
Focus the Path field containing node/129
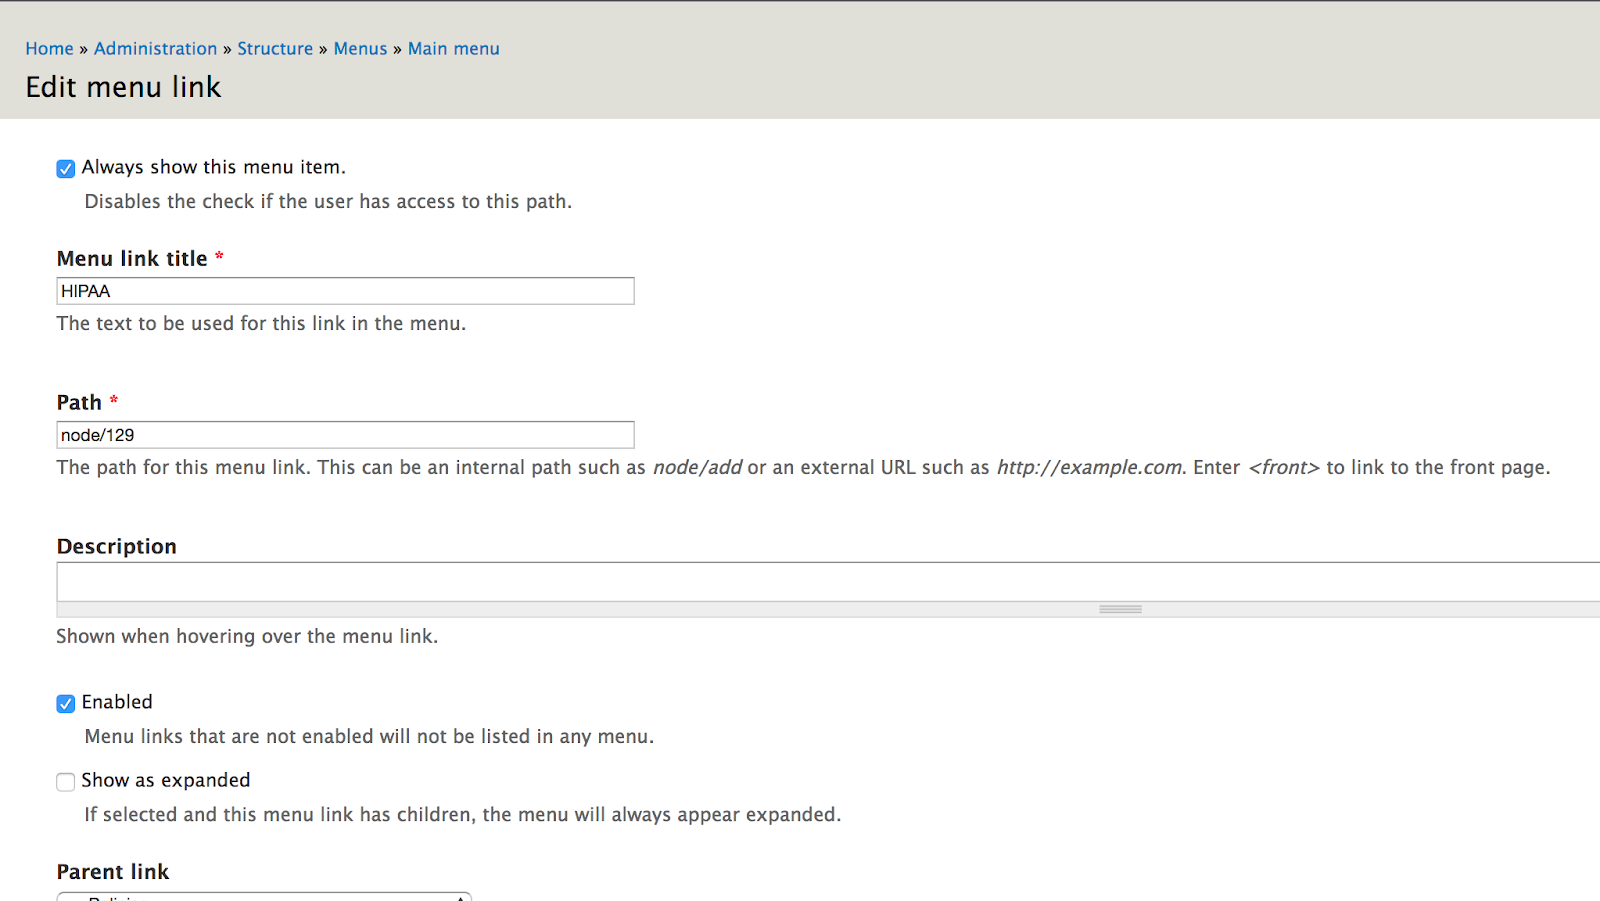(x=345, y=435)
